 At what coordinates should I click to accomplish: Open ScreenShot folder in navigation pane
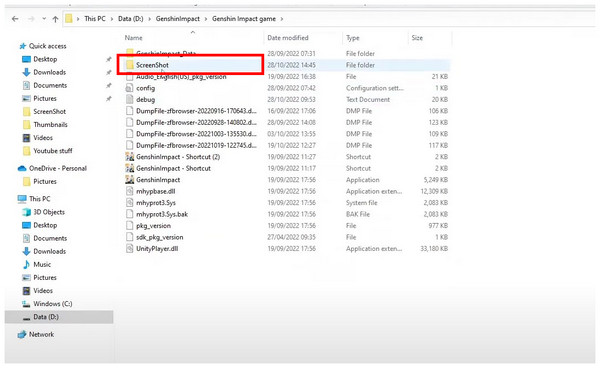click(44, 111)
